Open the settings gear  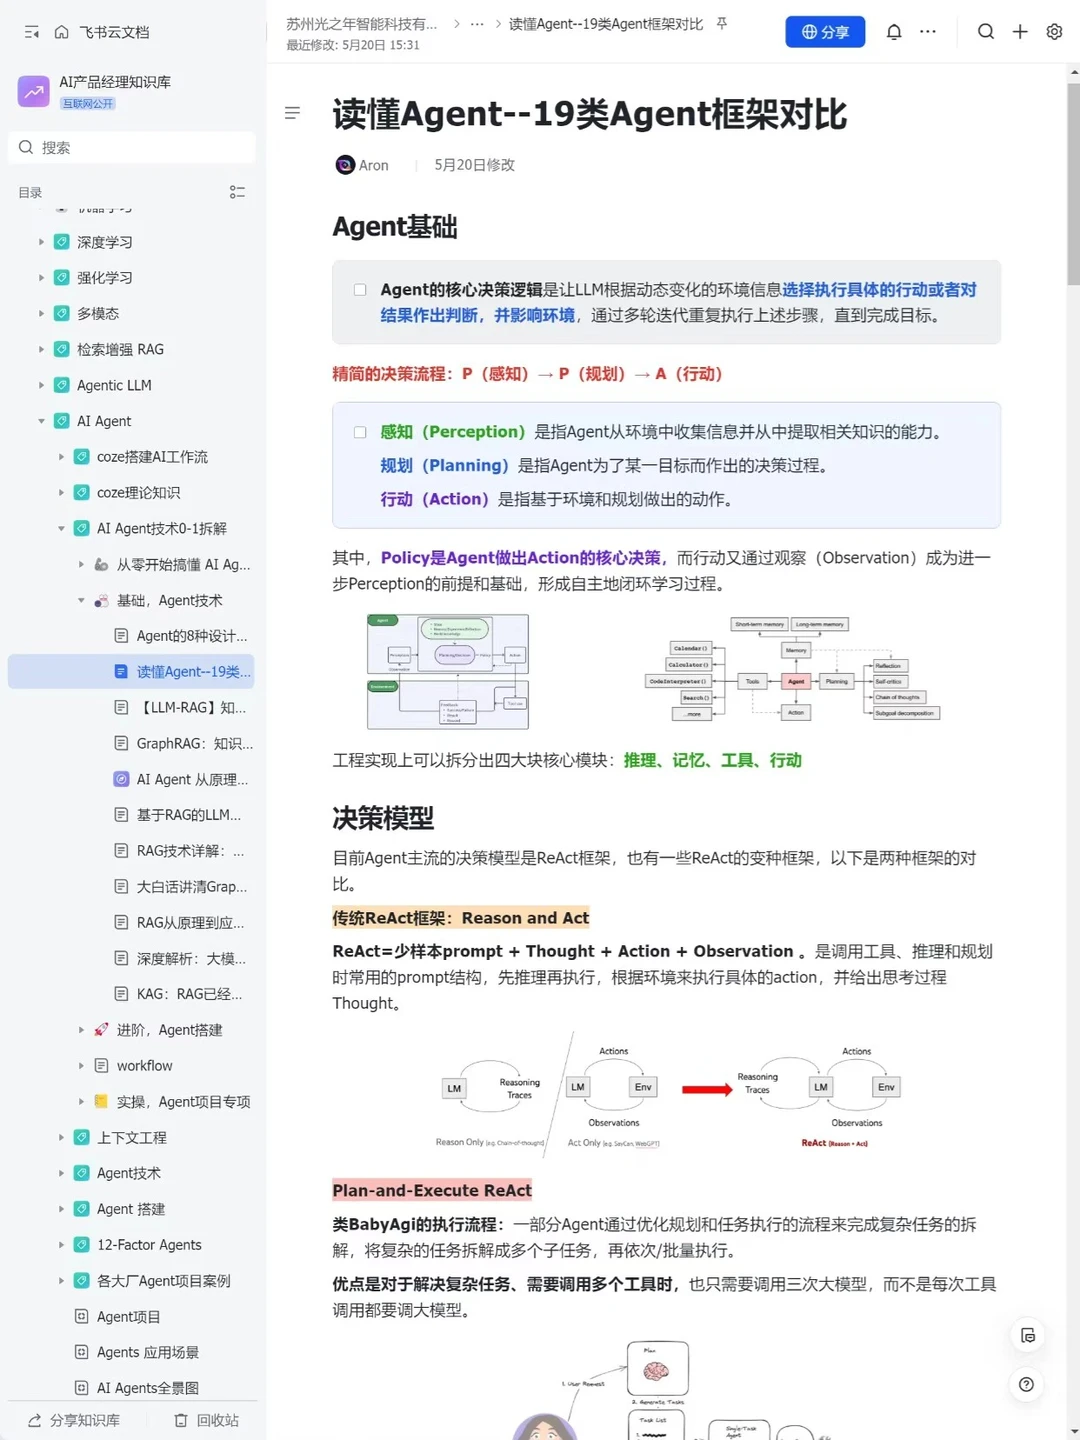tap(1054, 31)
